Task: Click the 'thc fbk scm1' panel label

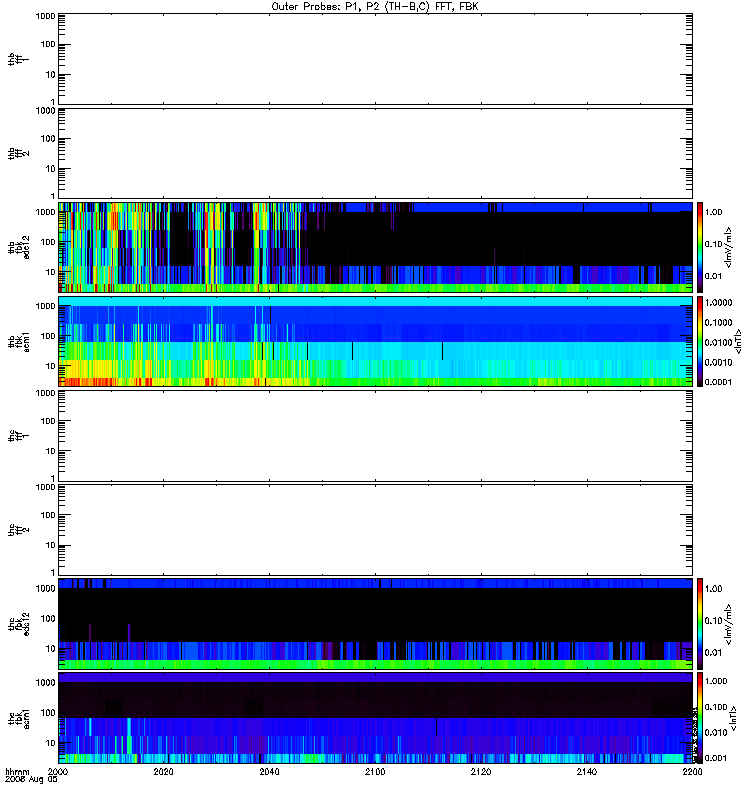Action: [18, 718]
